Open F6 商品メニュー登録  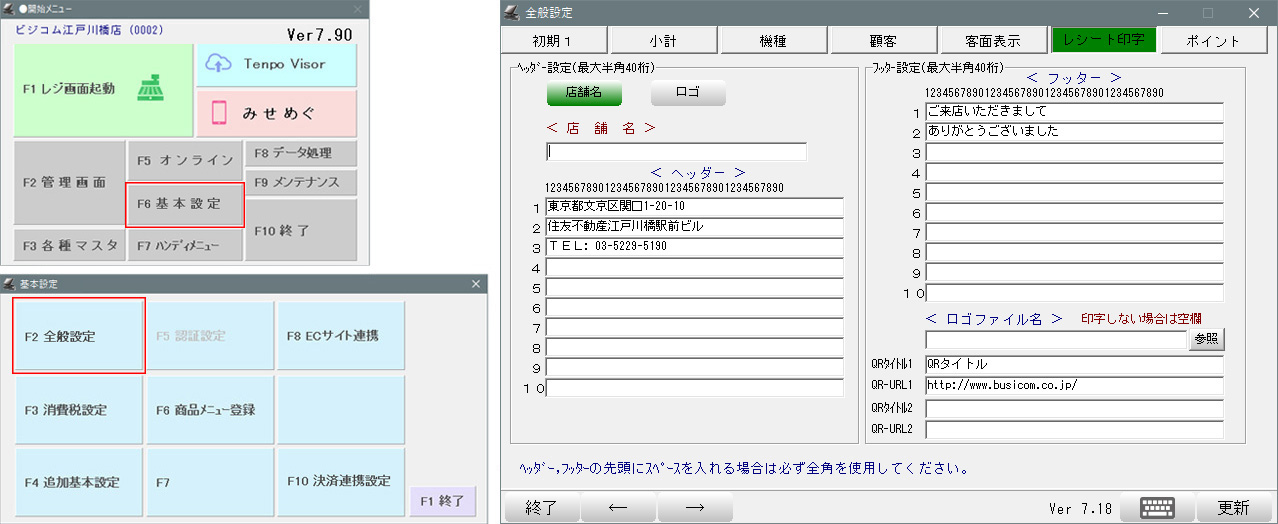[210, 410]
